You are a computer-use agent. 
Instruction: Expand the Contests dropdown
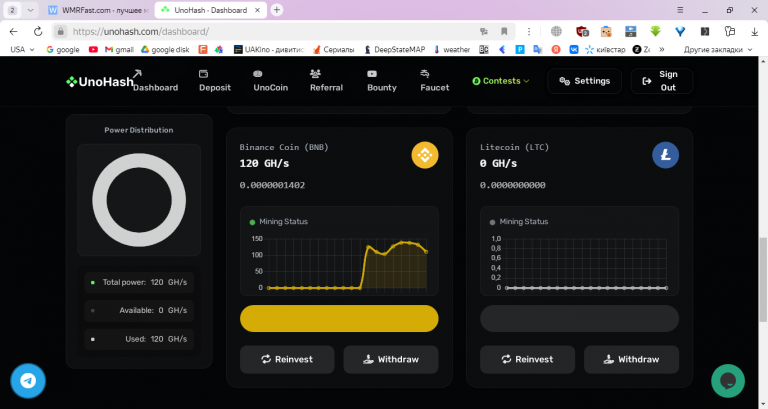tap(501, 81)
